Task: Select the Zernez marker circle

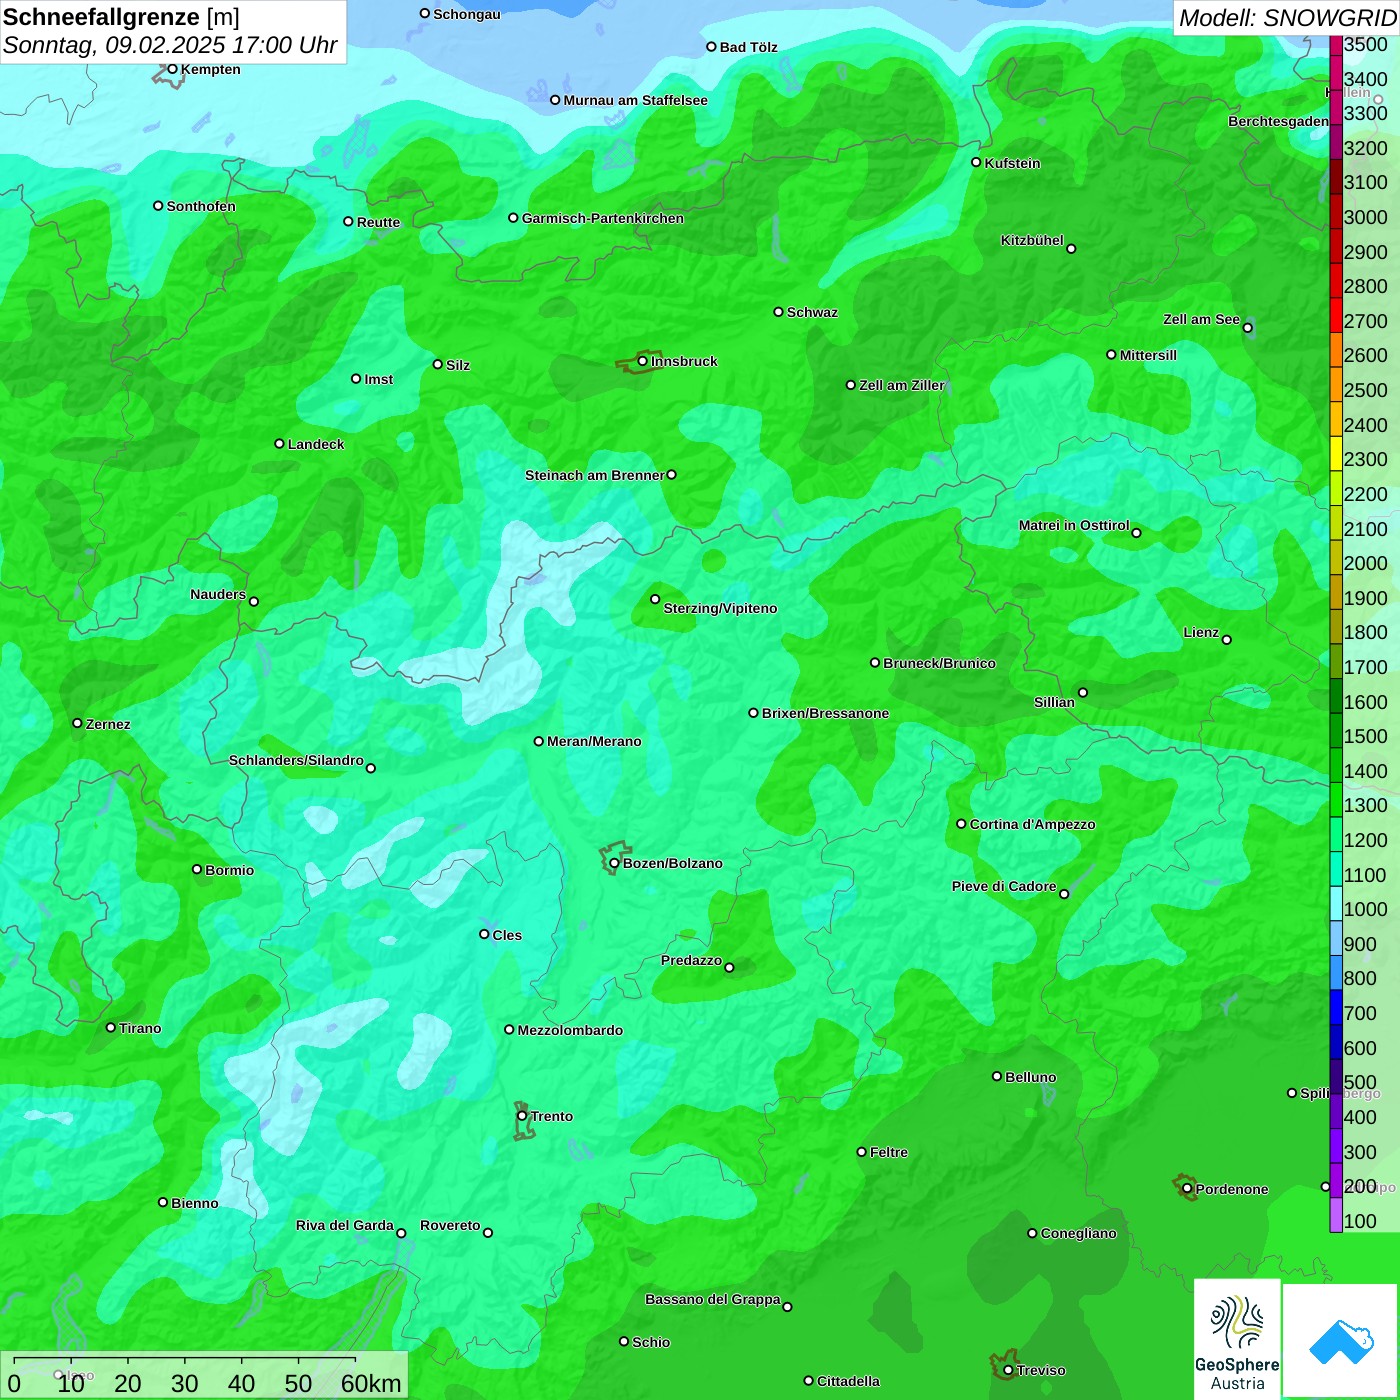Action: point(77,723)
